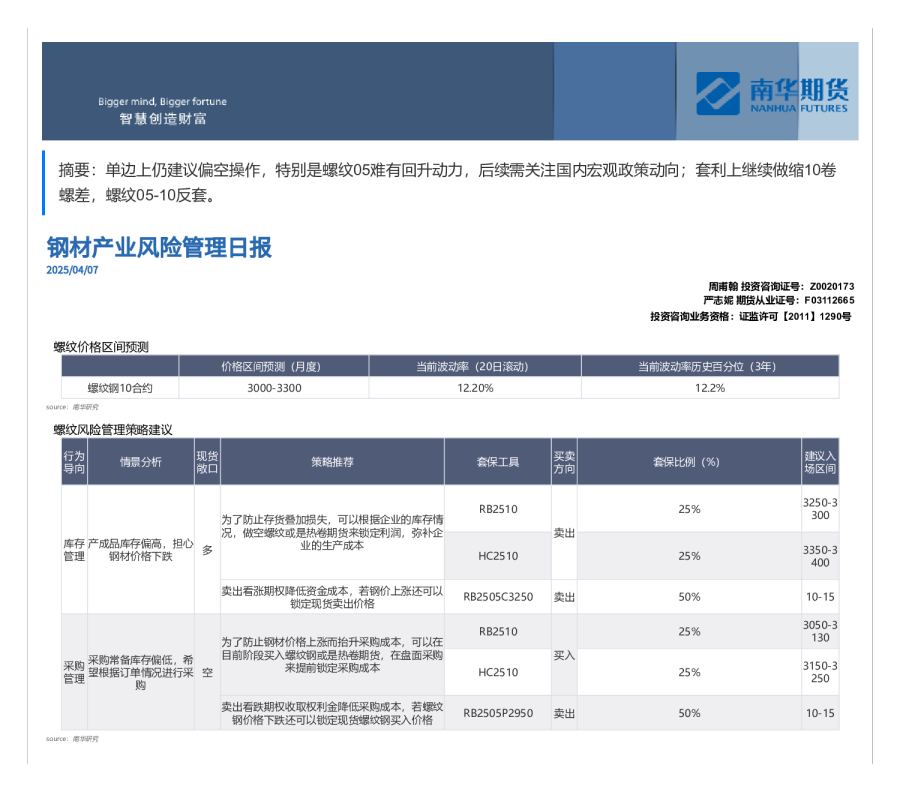This screenshot has width=900, height=792.
Task: Click author line 严志妮 期货从业证号
Action: [778, 300]
